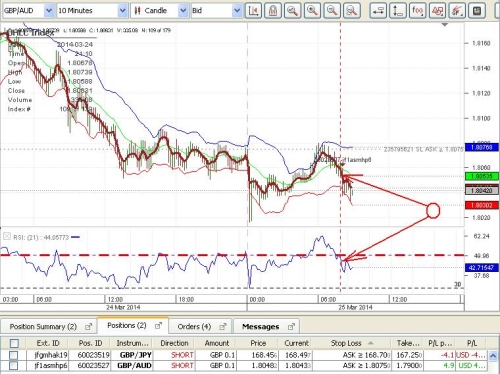
Task: Tick the checkbox for GBP/AUD position
Action: (14, 366)
